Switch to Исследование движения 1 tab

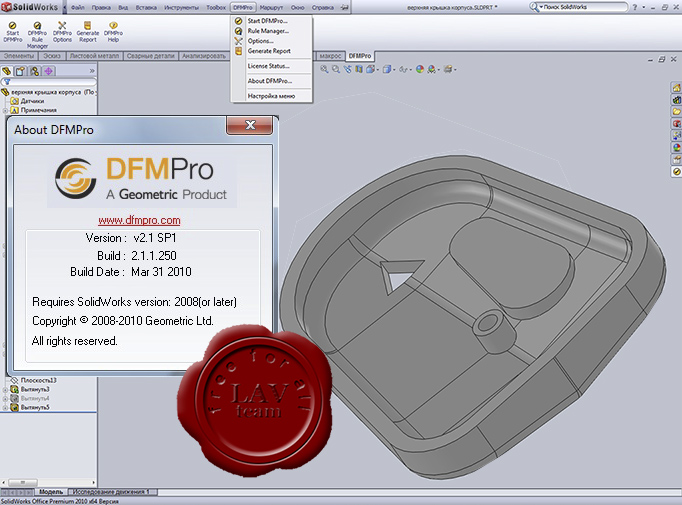[111, 492]
